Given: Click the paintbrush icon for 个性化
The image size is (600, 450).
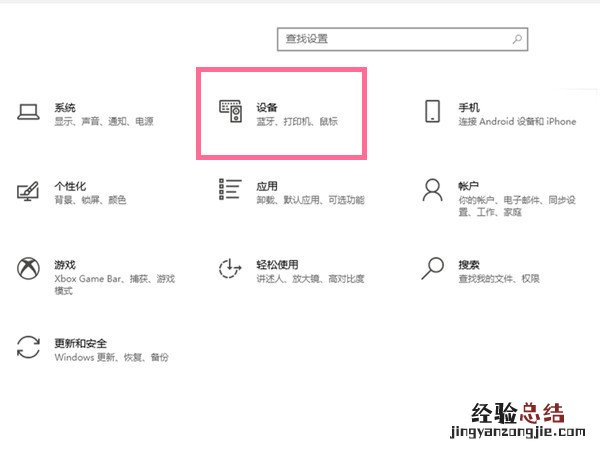Looking at the screenshot, I should pos(28,191).
